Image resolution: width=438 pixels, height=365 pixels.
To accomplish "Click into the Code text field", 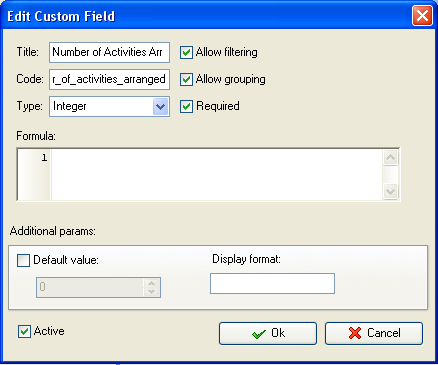I will point(109,79).
